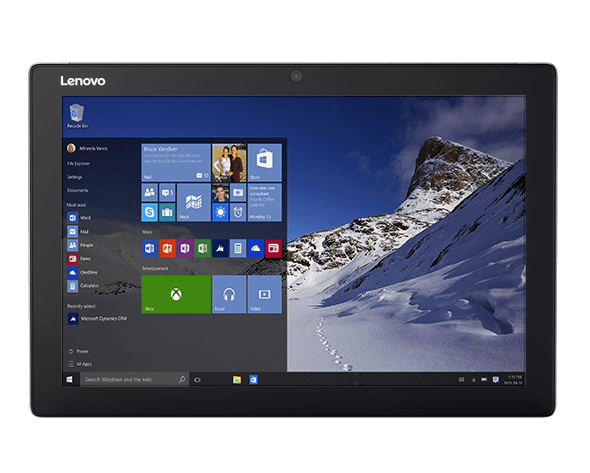Click the taskbar clock and date

pos(513,380)
